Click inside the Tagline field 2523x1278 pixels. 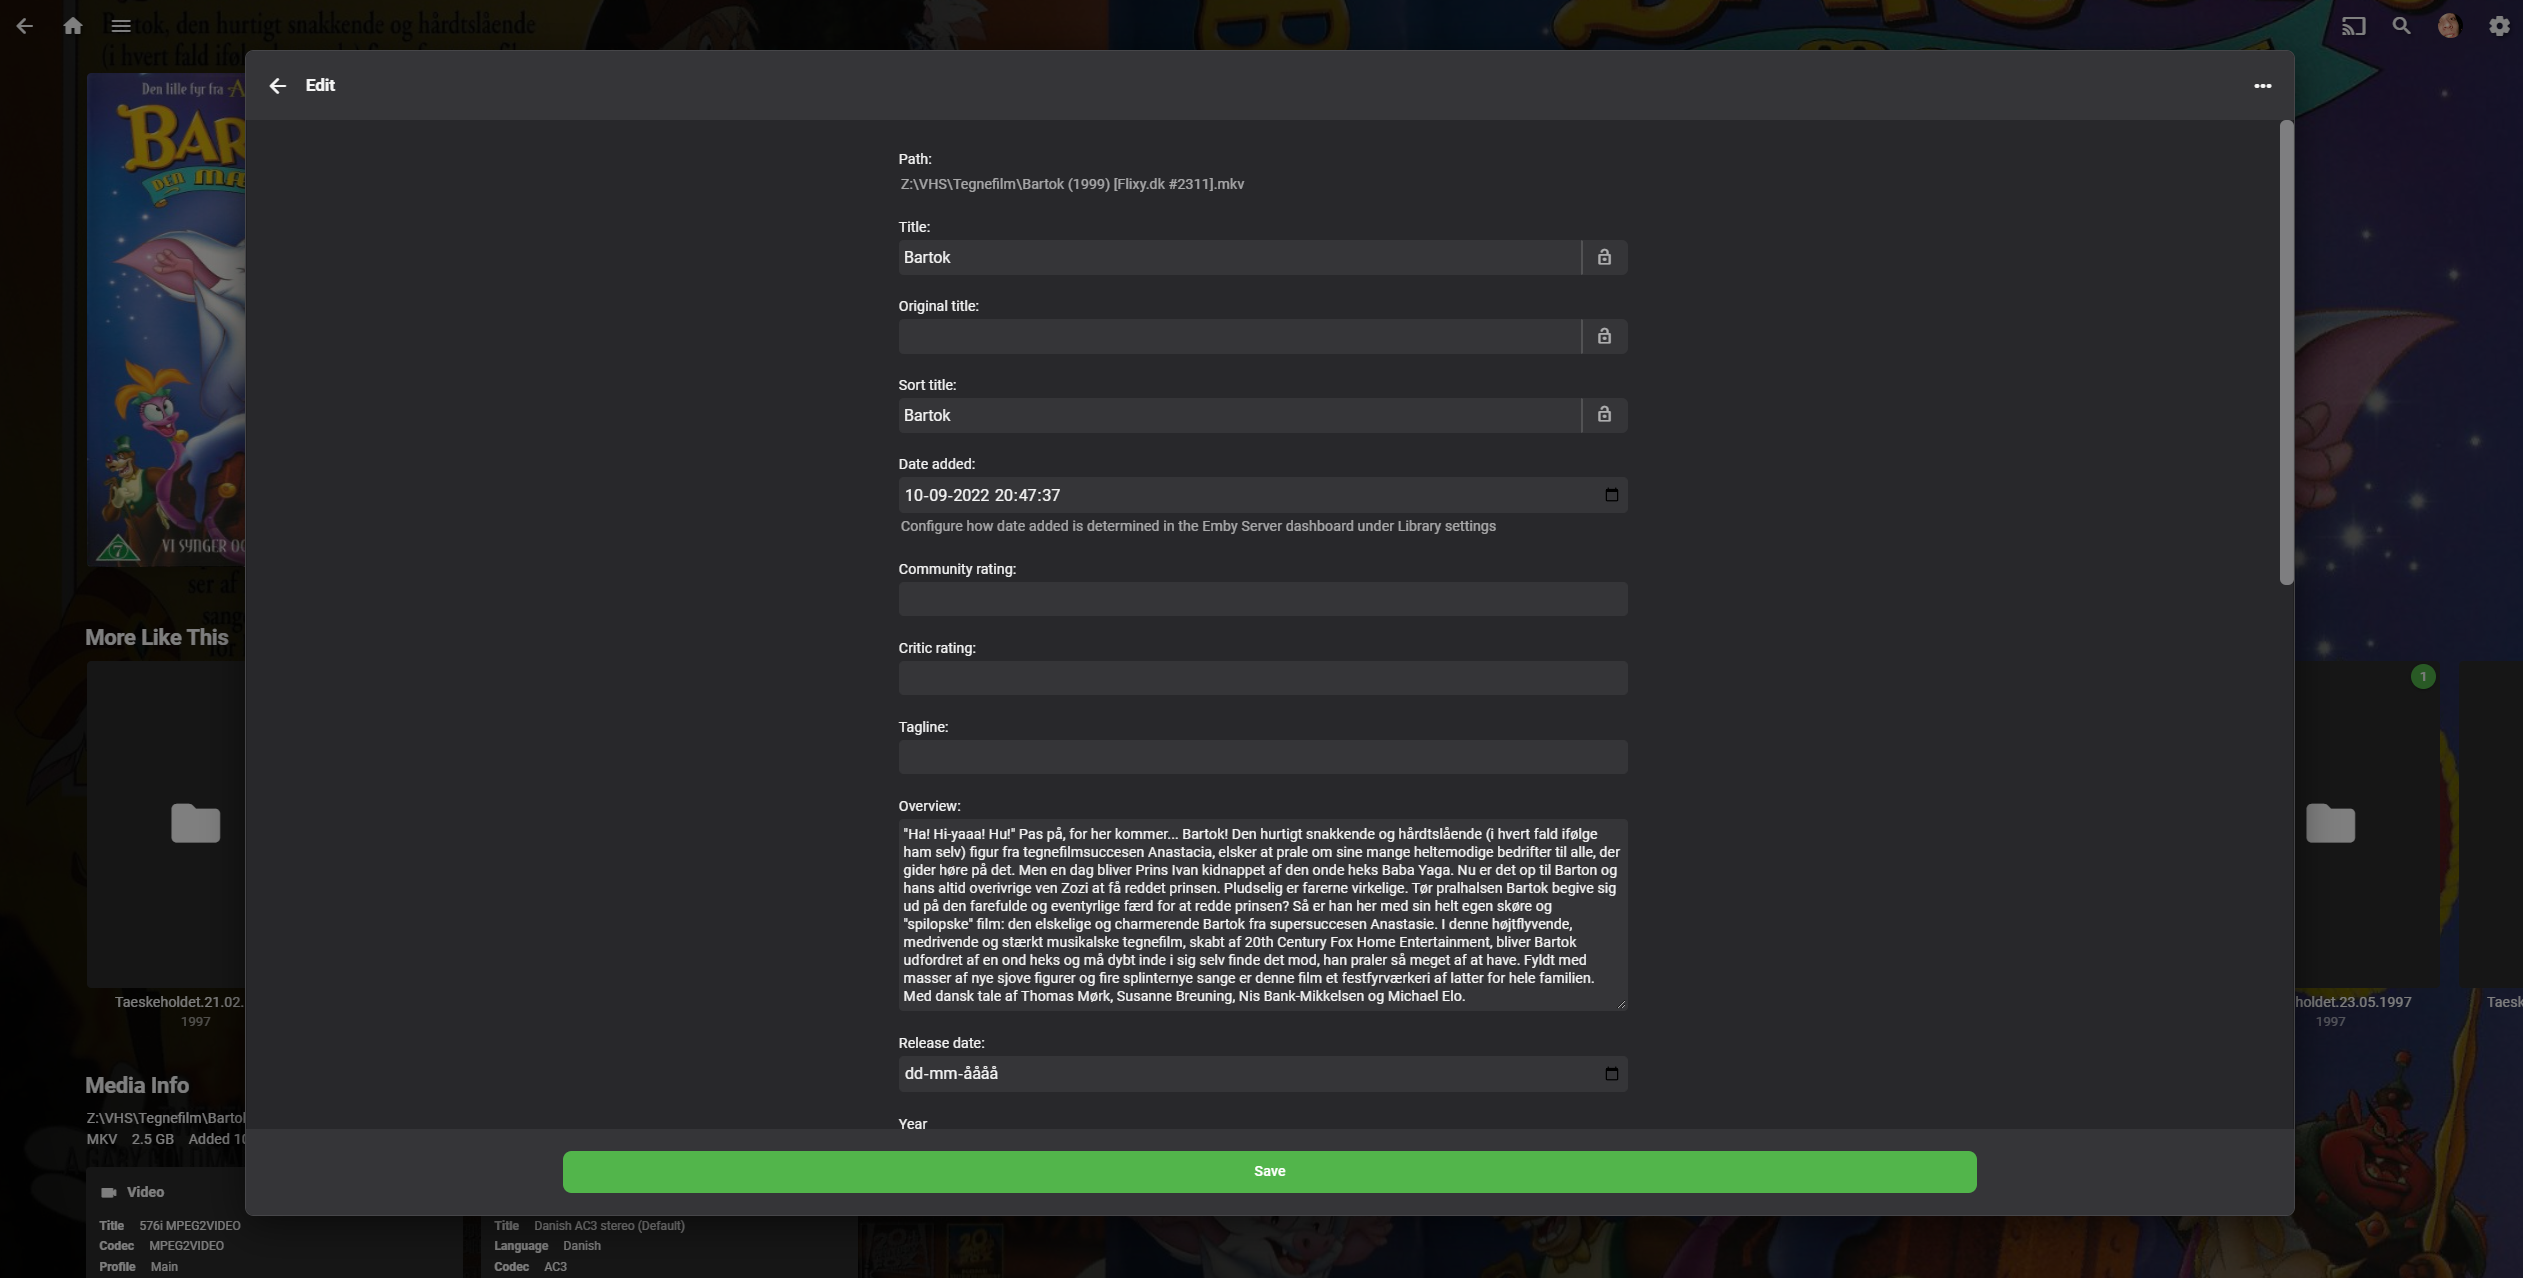(x=1261, y=757)
